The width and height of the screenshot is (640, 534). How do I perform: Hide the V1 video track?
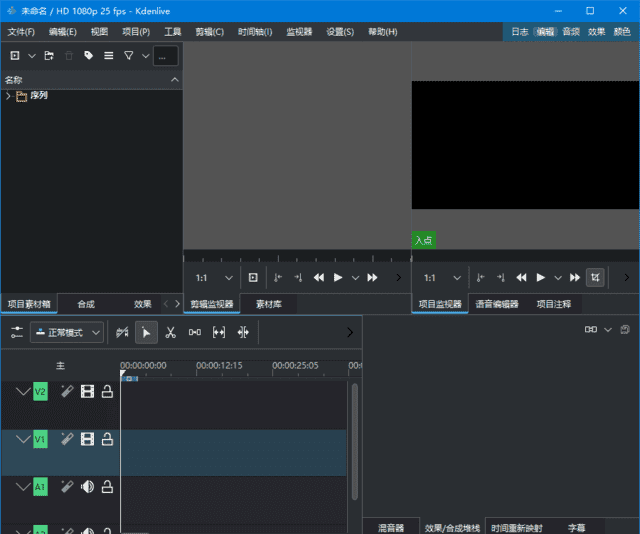click(87, 439)
